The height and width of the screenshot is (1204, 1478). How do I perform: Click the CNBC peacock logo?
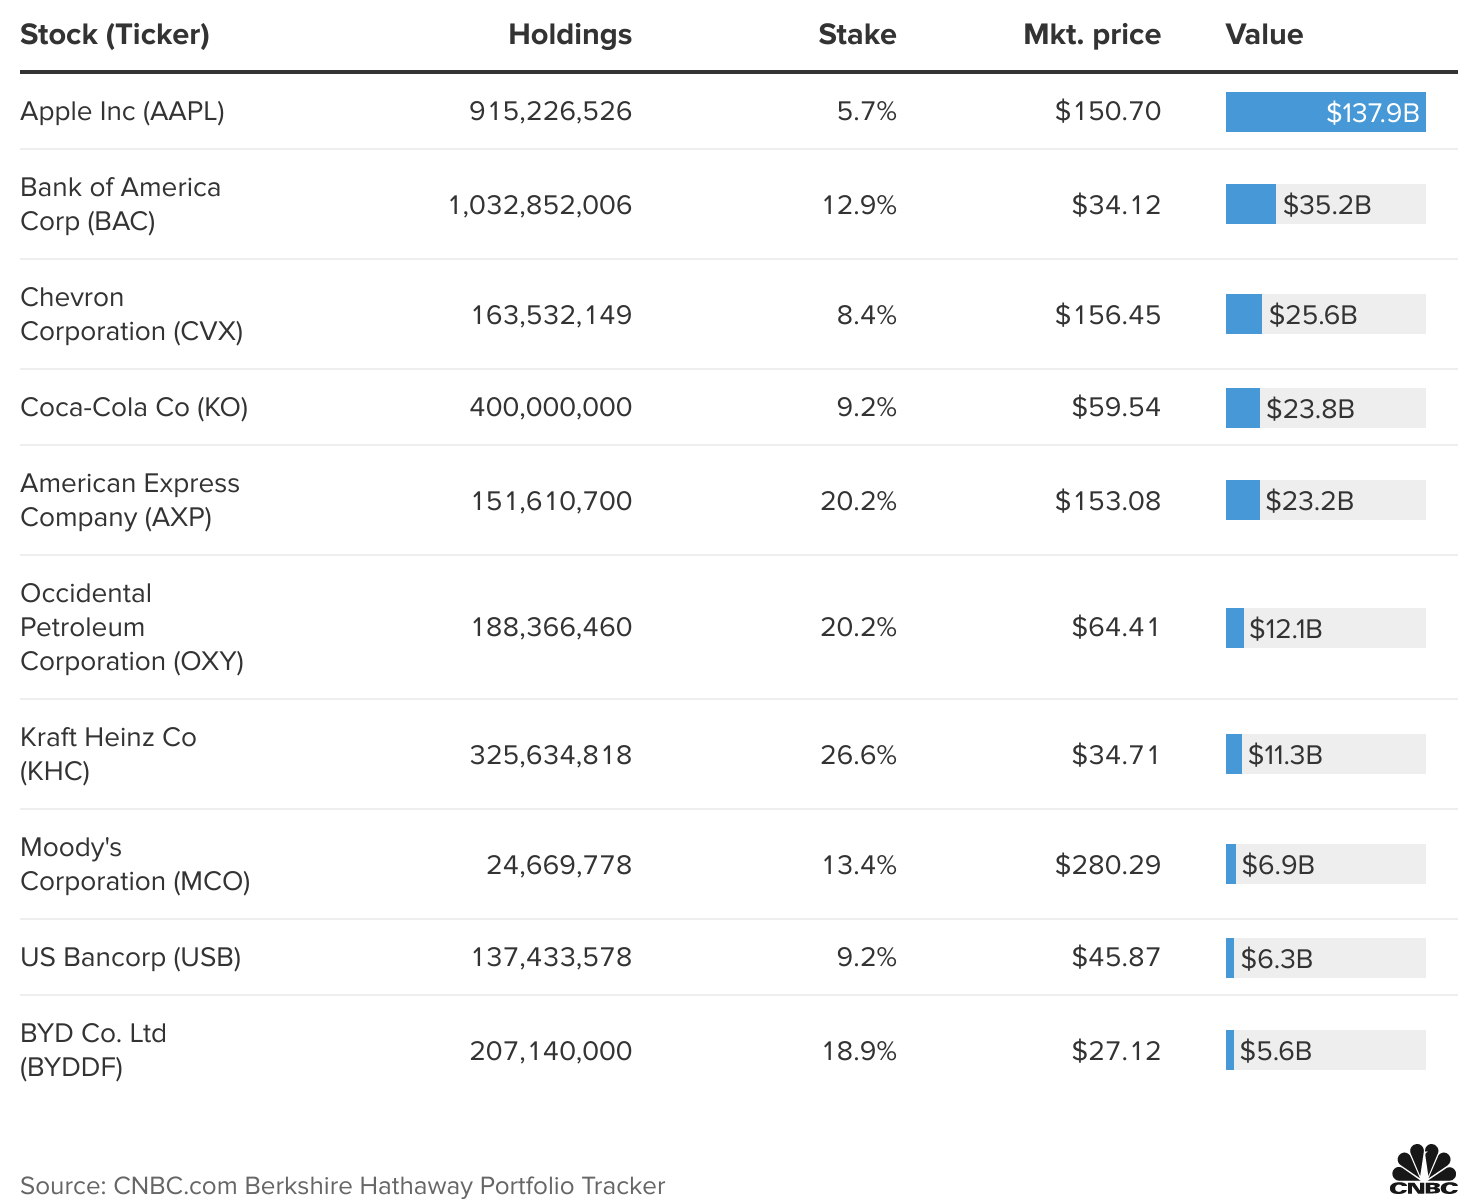1418,1166
